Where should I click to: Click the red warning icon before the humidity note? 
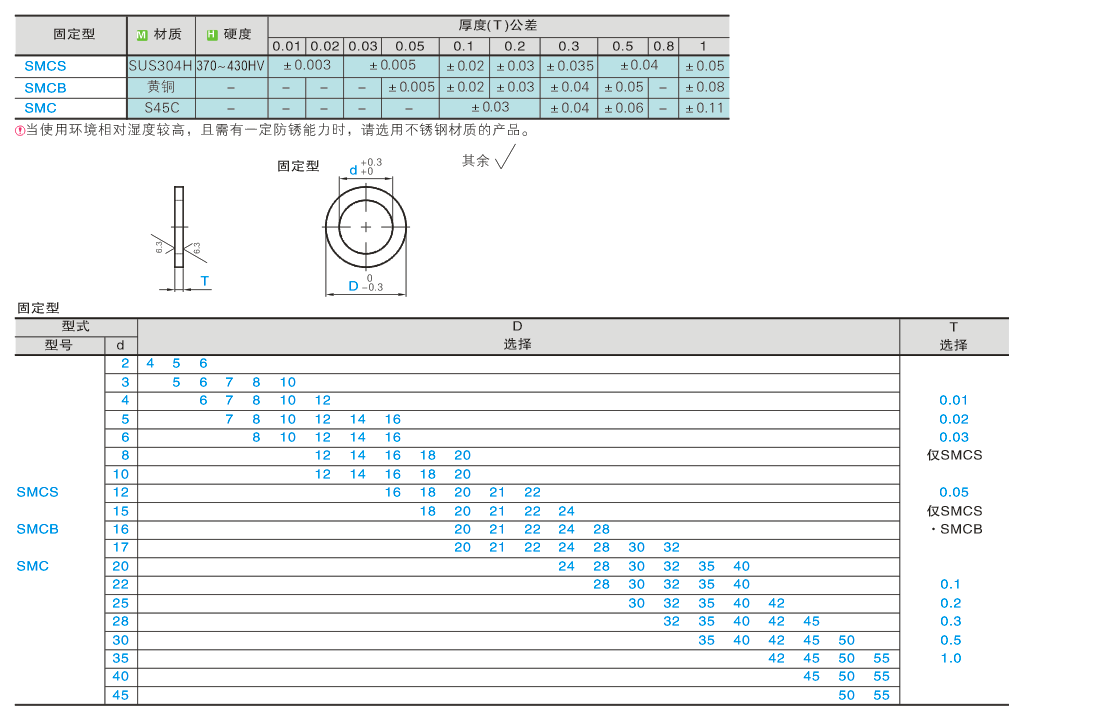20,130
